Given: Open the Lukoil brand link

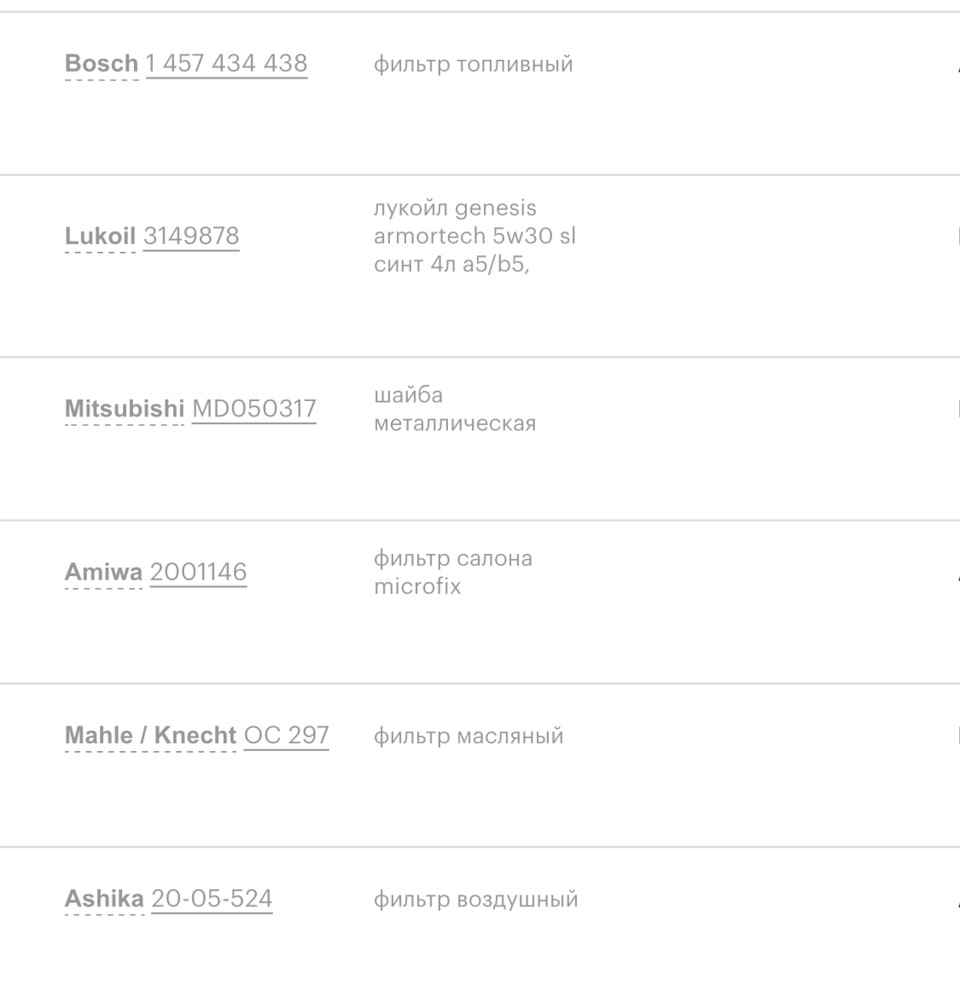Looking at the screenshot, I should 100,237.
